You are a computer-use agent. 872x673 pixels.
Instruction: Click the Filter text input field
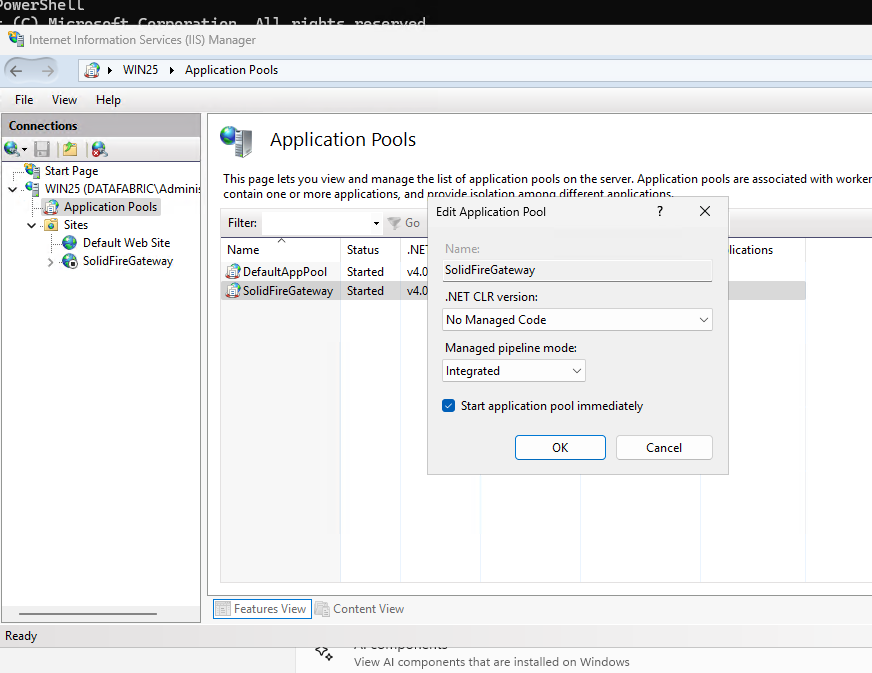pyautogui.click(x=316, y=223)
